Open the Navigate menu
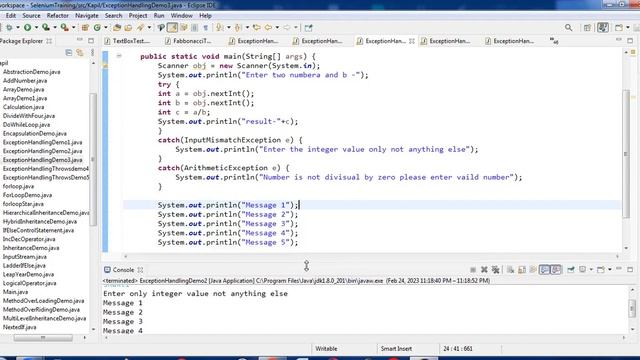The height and width of the screenshot is (360, 640). tap(87, 16)
